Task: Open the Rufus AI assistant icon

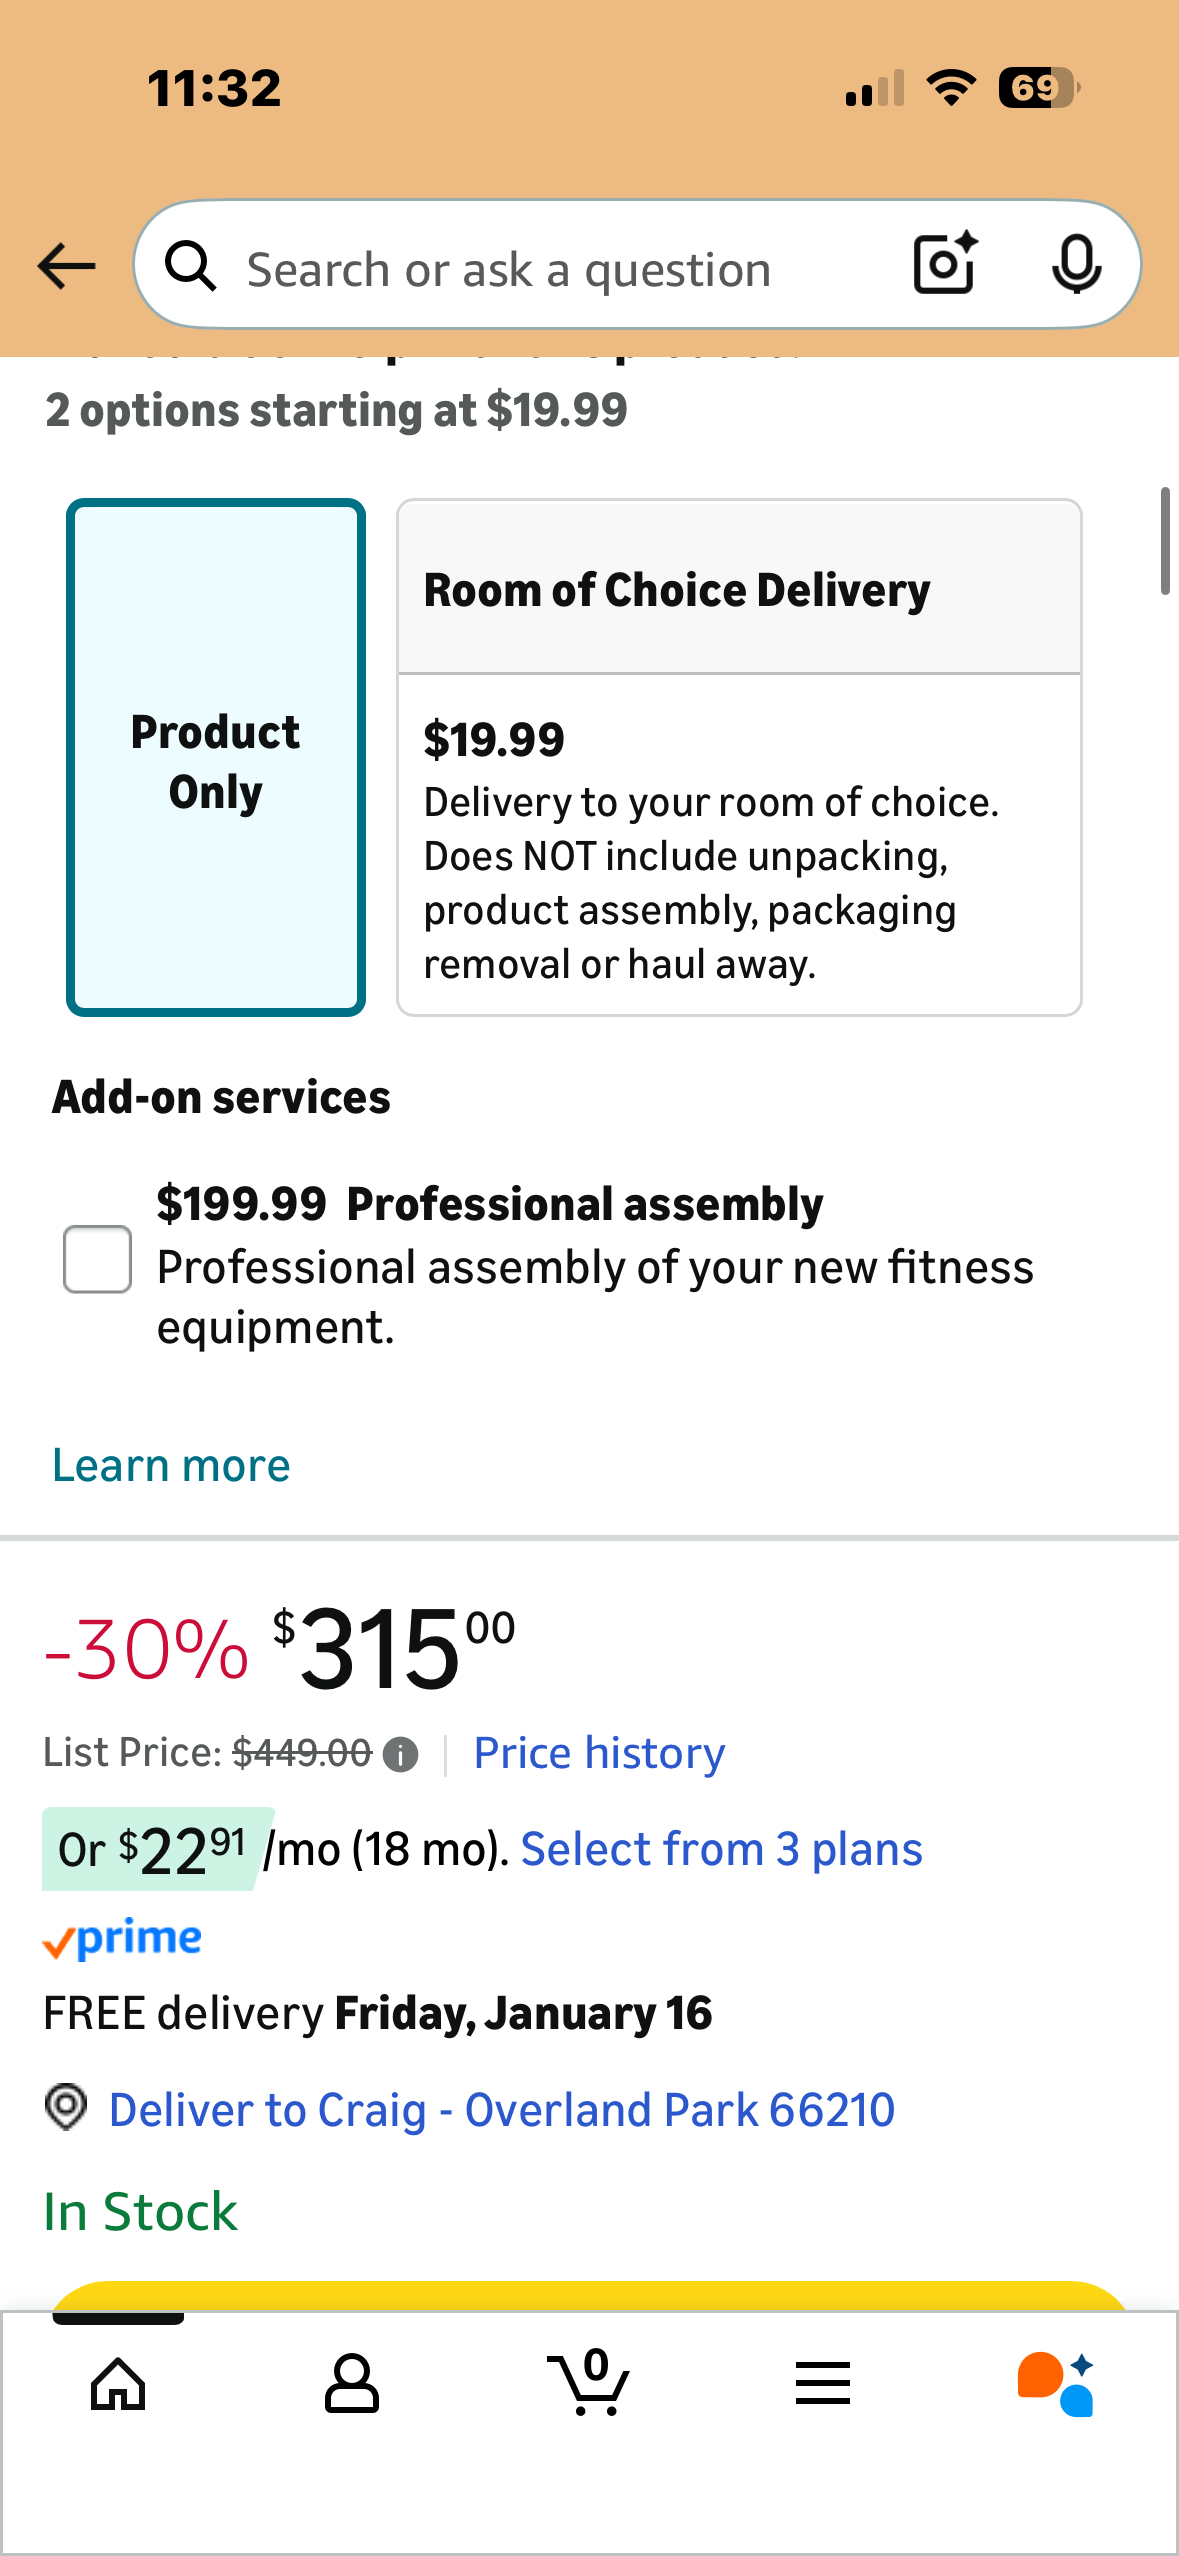Action: 1056,2384
